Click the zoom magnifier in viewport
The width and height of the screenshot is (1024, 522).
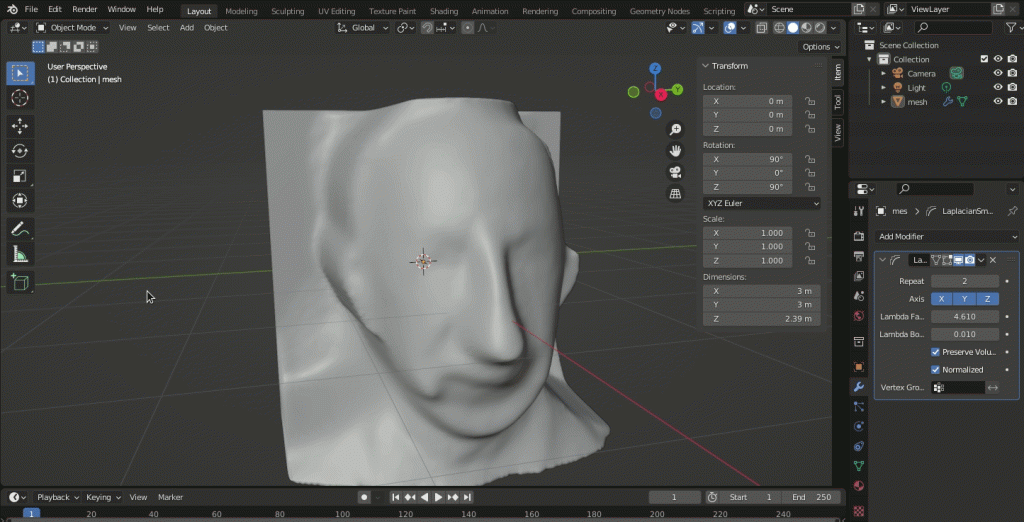(675, 129)
